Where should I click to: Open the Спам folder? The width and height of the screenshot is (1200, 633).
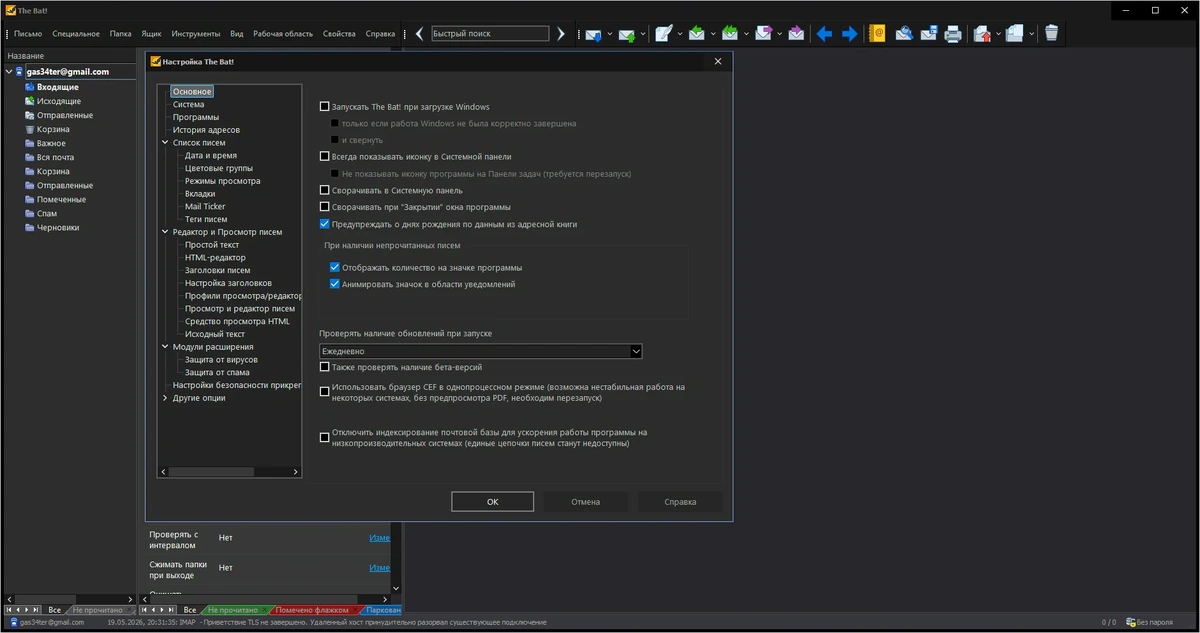pos(47,213)
